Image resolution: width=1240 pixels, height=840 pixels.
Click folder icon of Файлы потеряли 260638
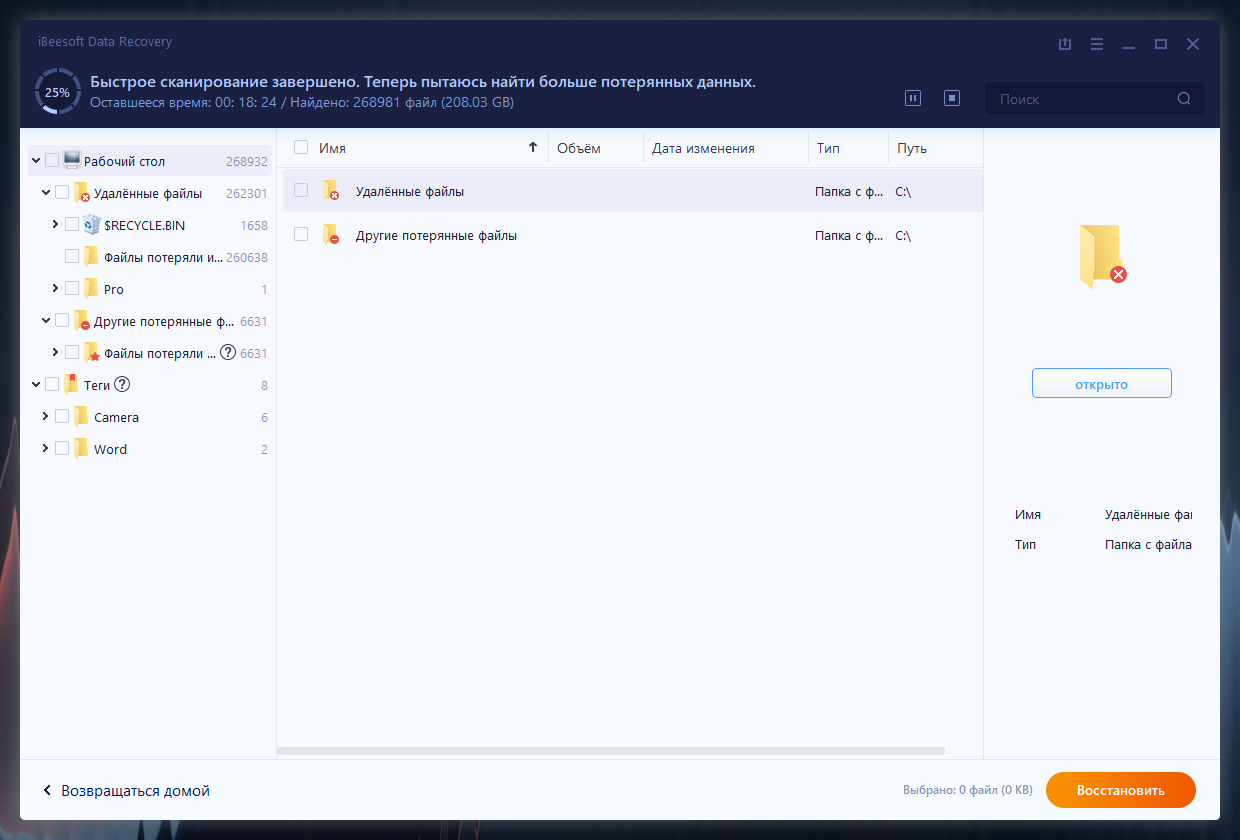pos(92,256)
